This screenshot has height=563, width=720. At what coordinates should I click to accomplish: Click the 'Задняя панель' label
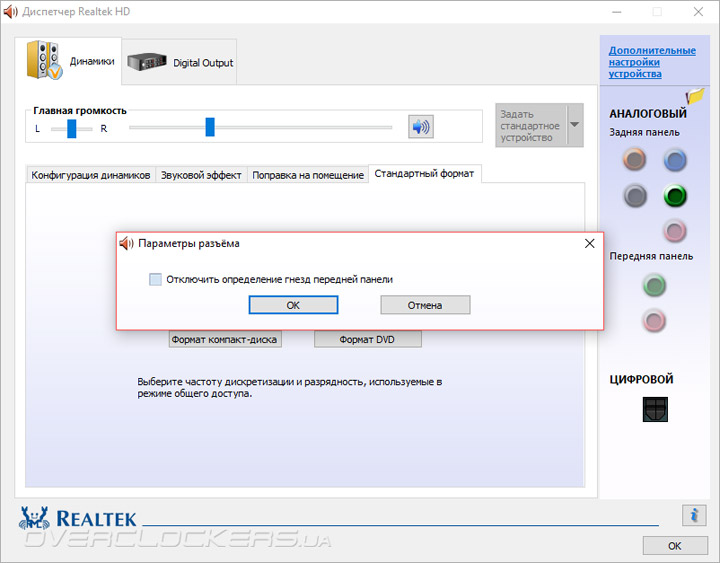coord(644,132)
